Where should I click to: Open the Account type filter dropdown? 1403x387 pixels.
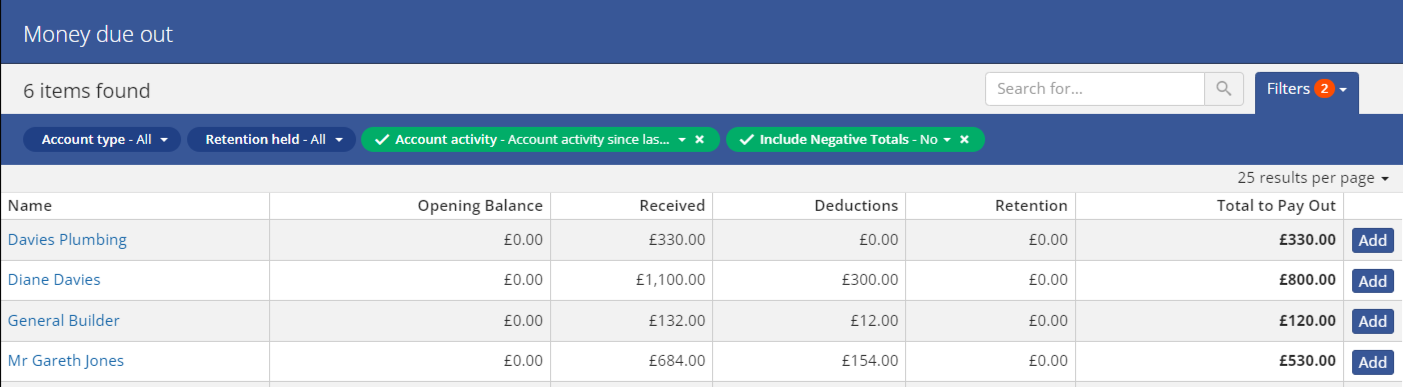point(102,140)
